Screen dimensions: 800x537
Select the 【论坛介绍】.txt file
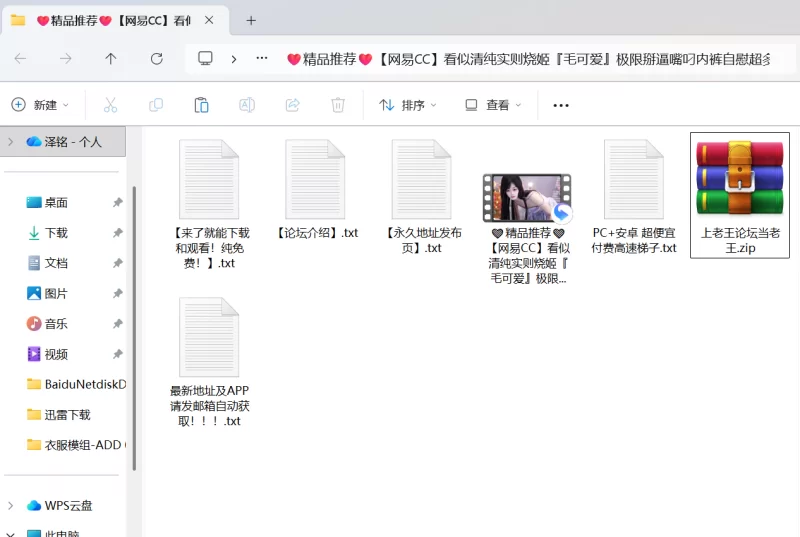coord(316,190)
